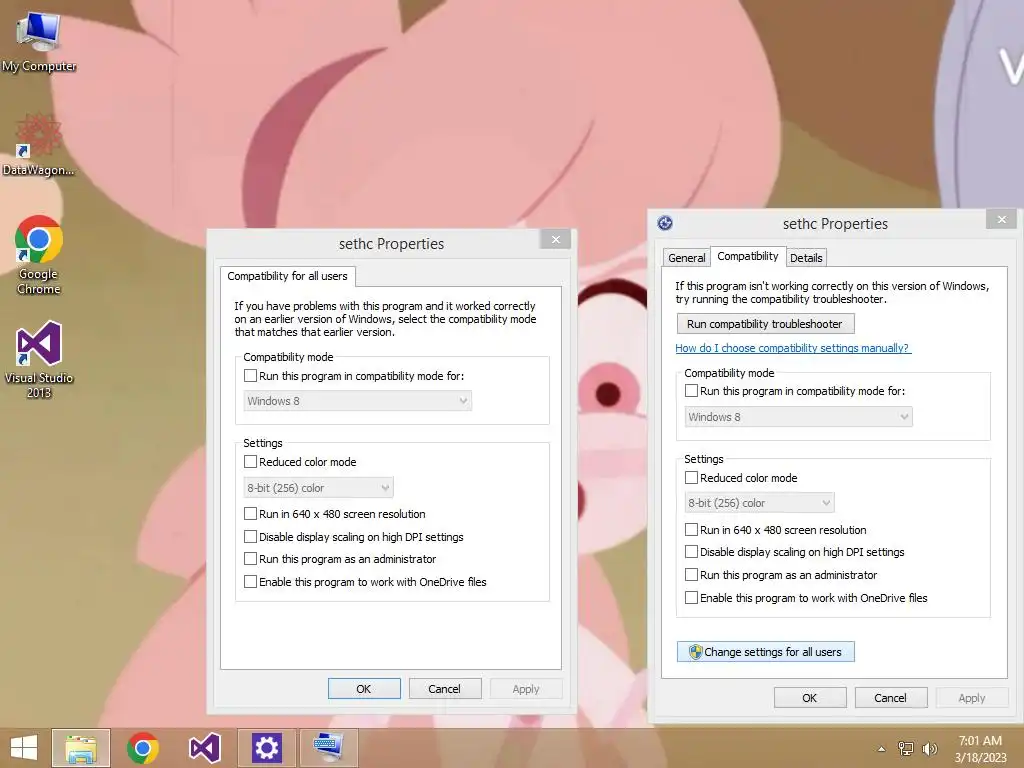Select Compatibility for all users tab
This screenshot has width=1024, height=768.
point(287,276)
